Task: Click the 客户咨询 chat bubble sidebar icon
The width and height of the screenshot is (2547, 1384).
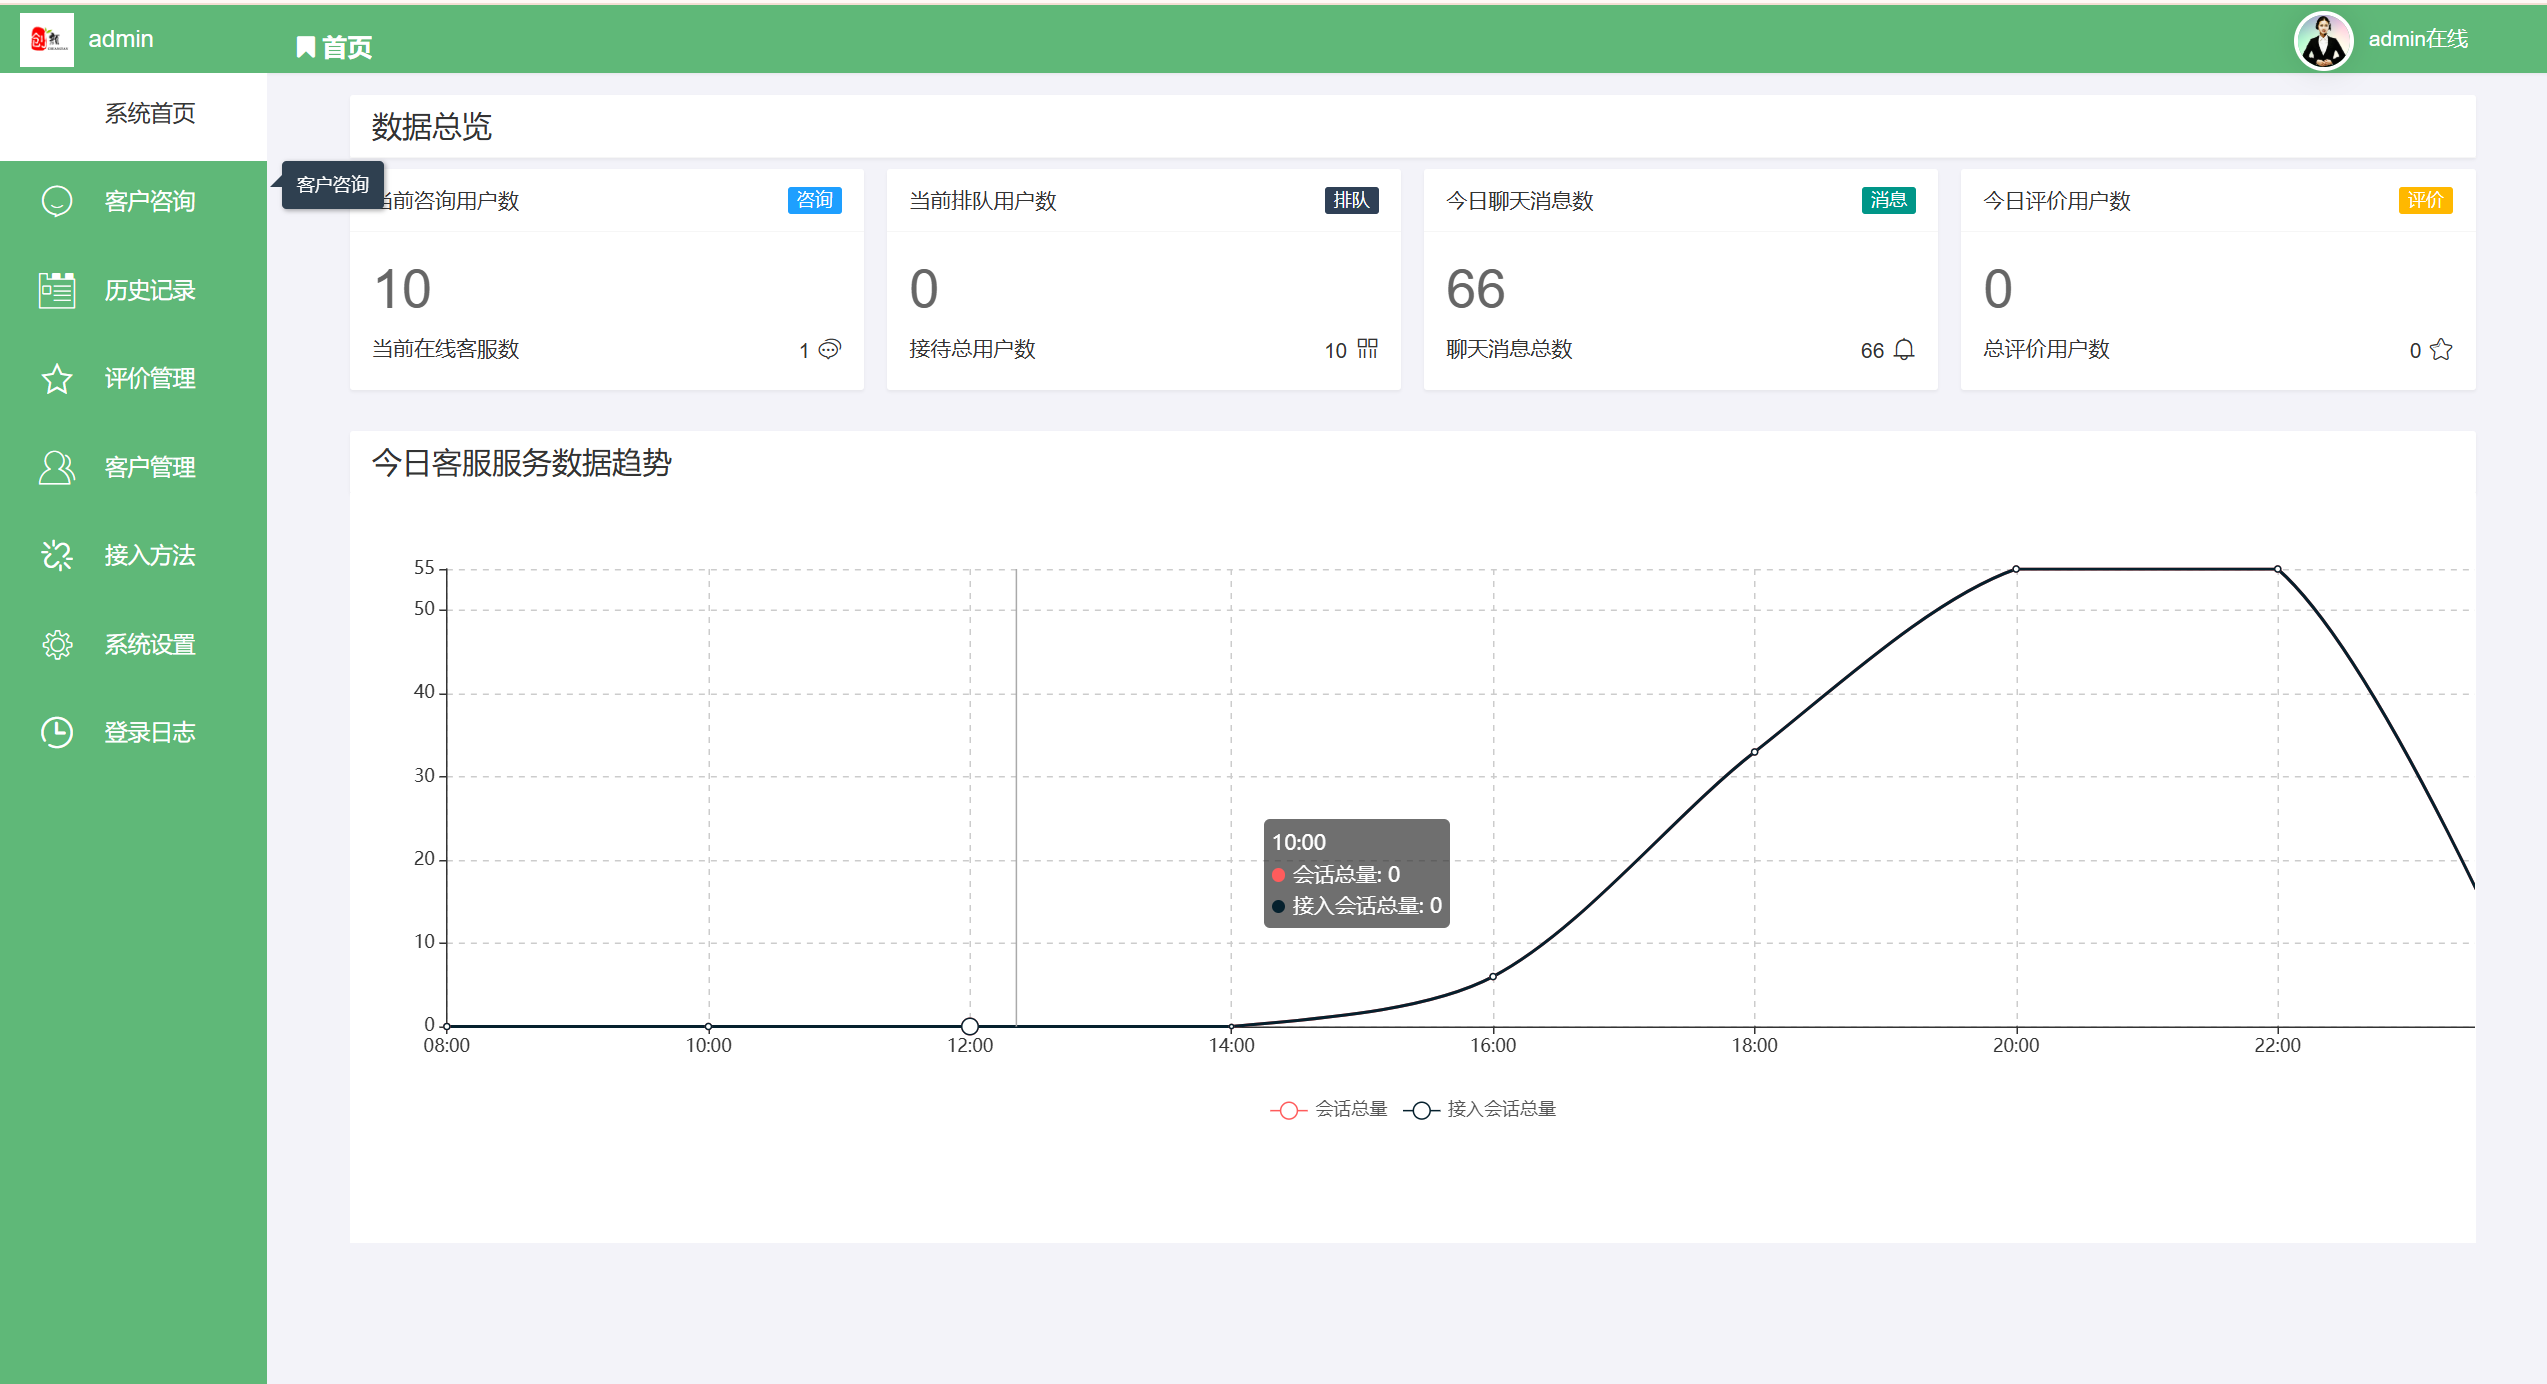Action: (x=57, y=201)
